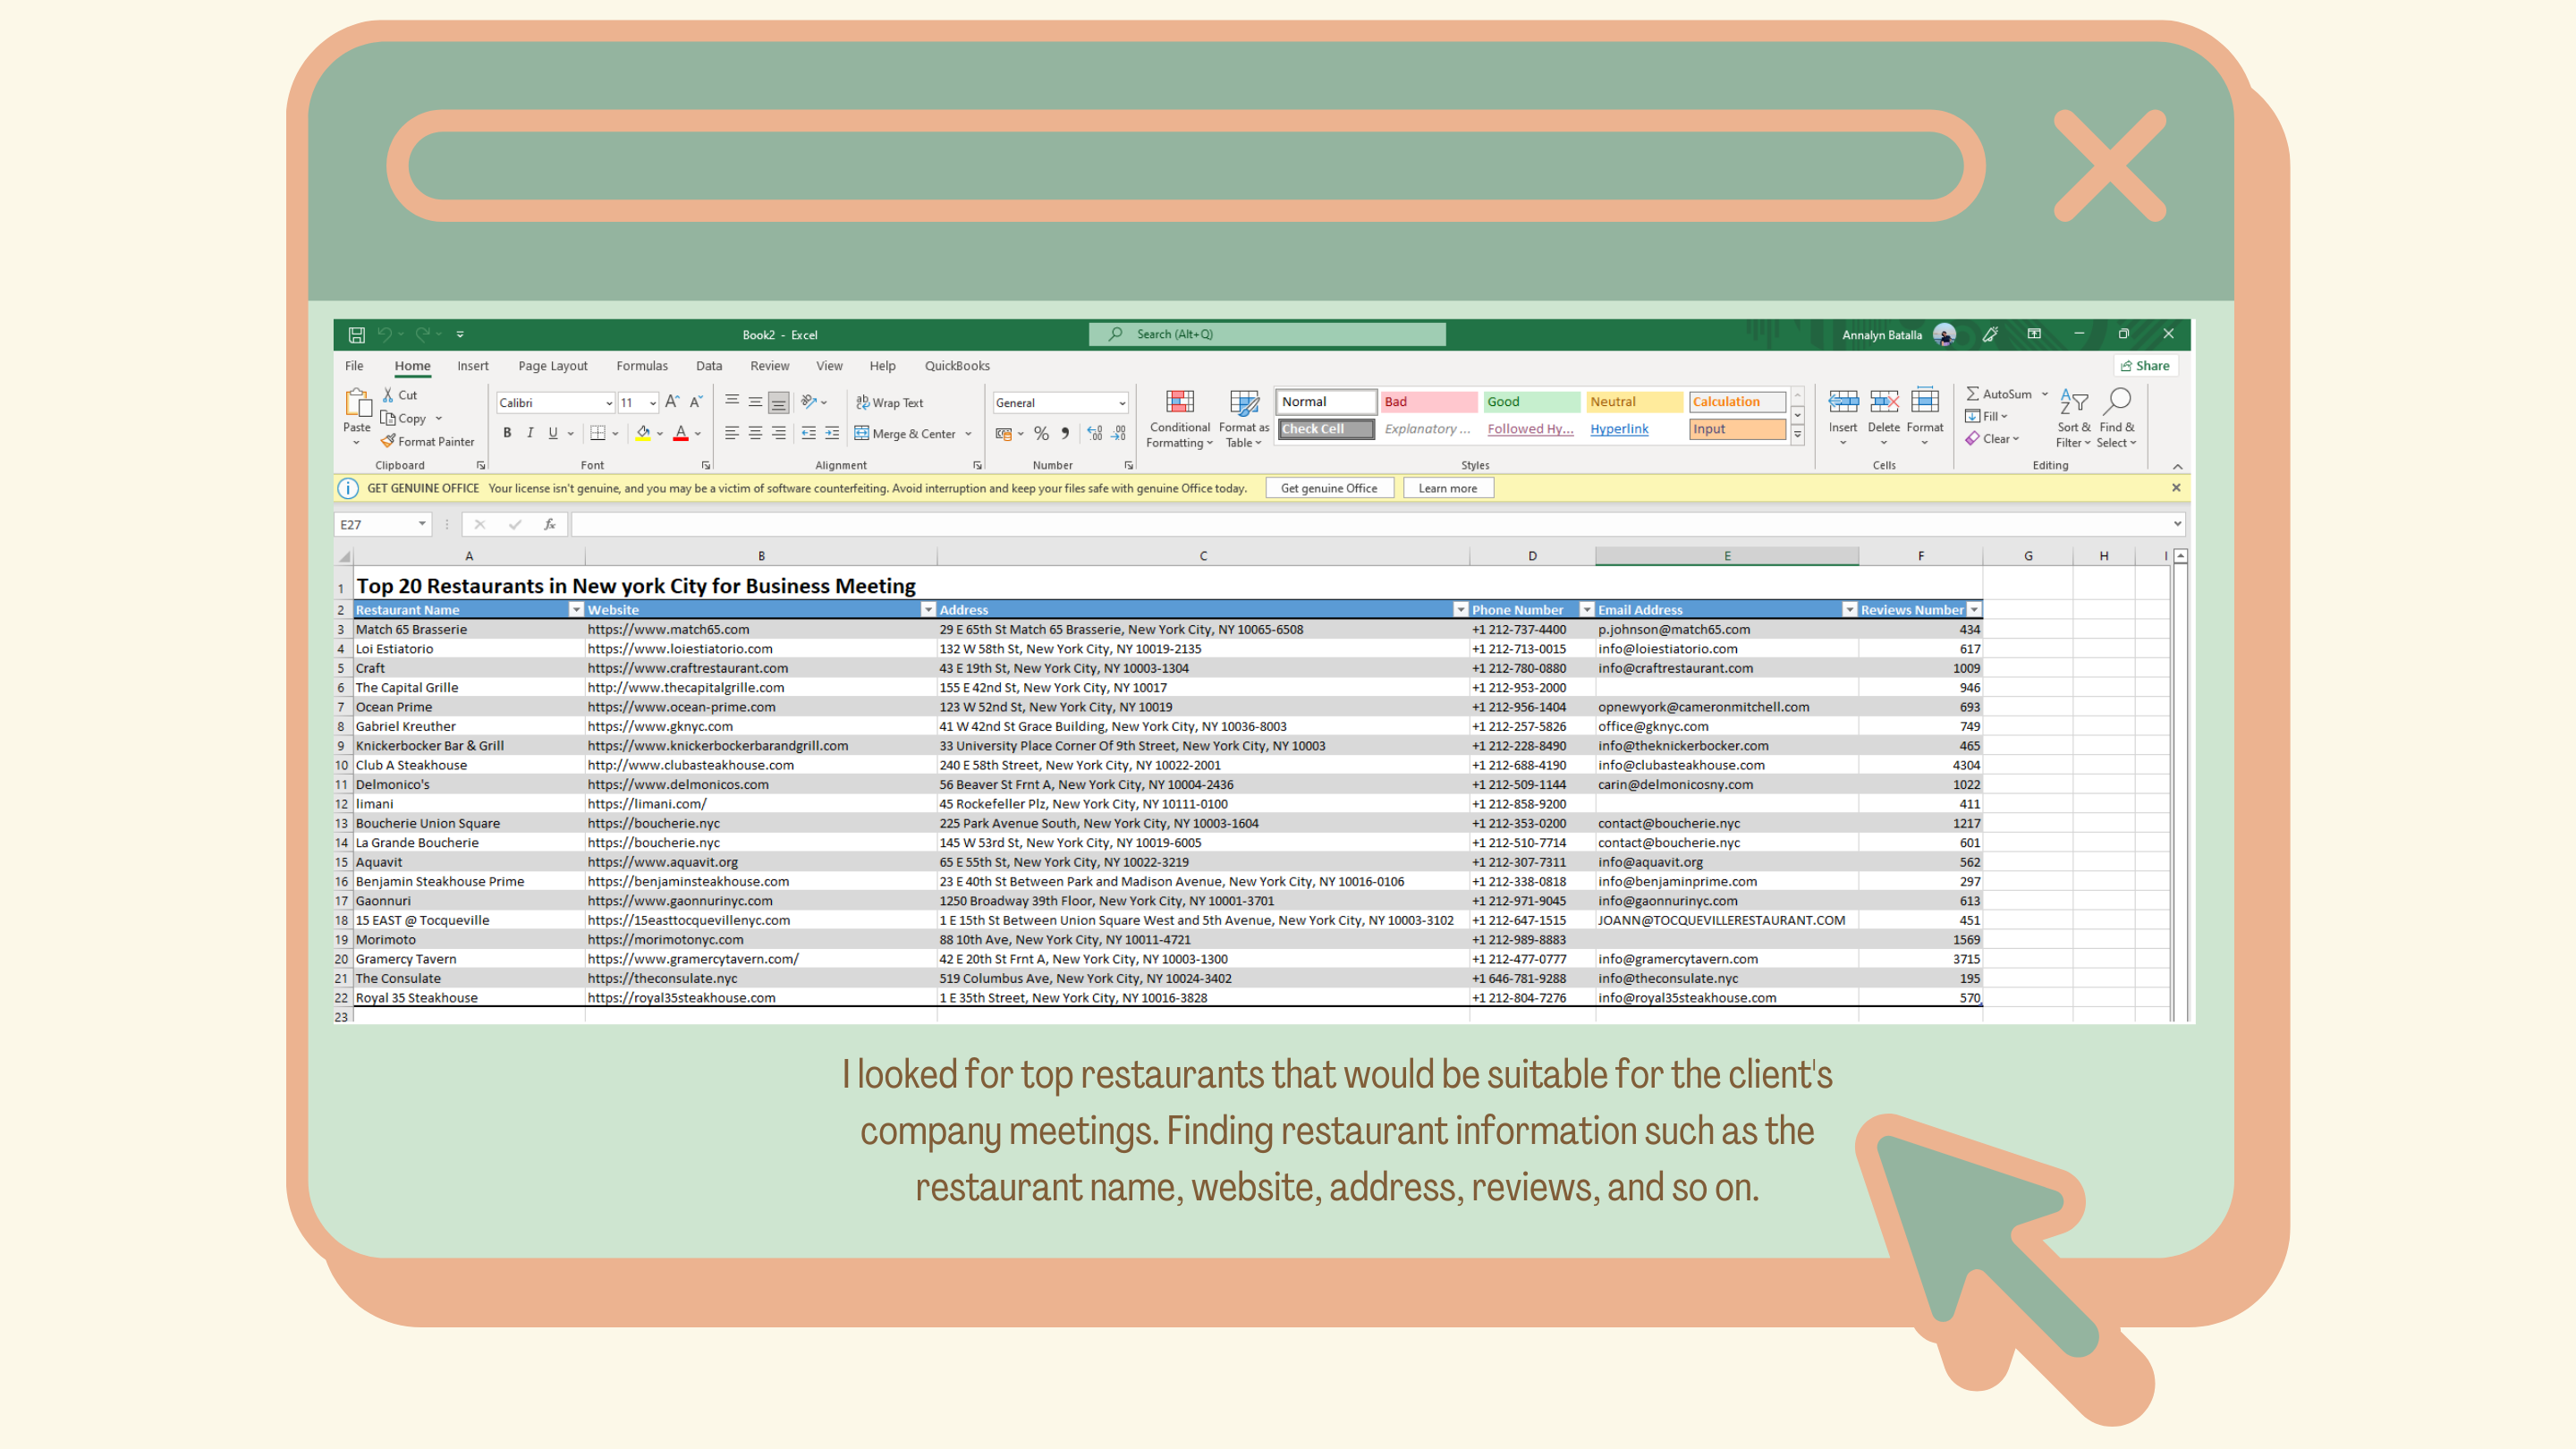Click the Format Painter brush icon
This screenshot has height=1449, width=2576.
point(388,441)
